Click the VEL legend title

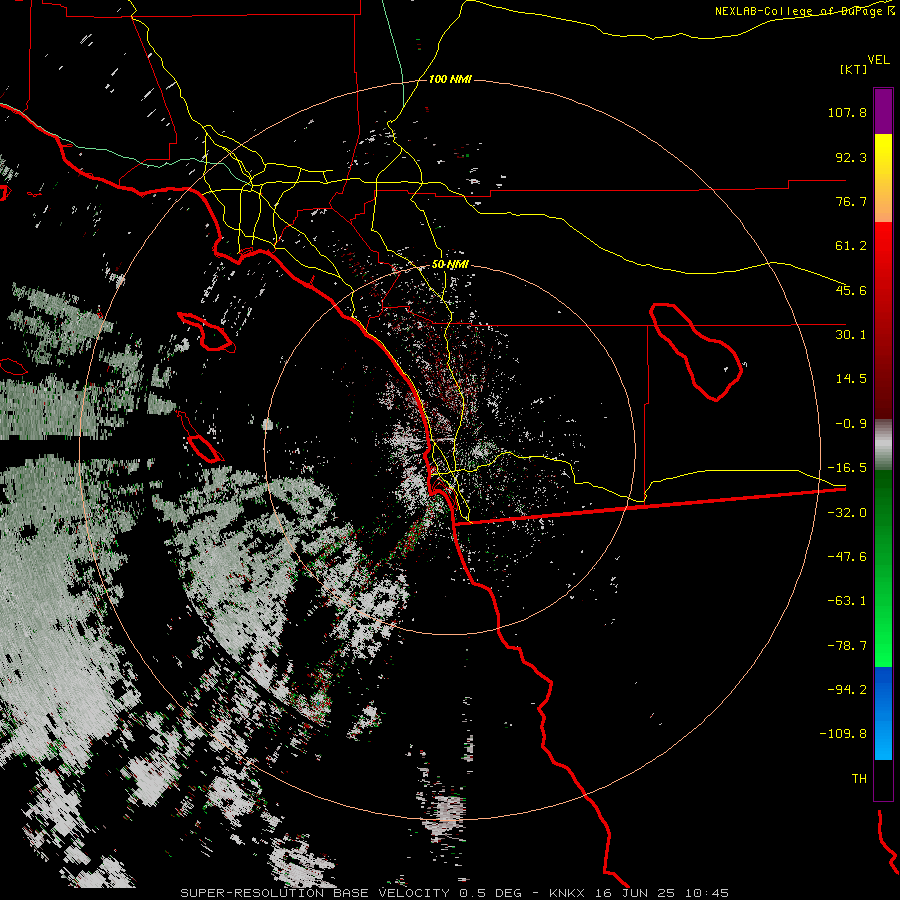(878, 59)
